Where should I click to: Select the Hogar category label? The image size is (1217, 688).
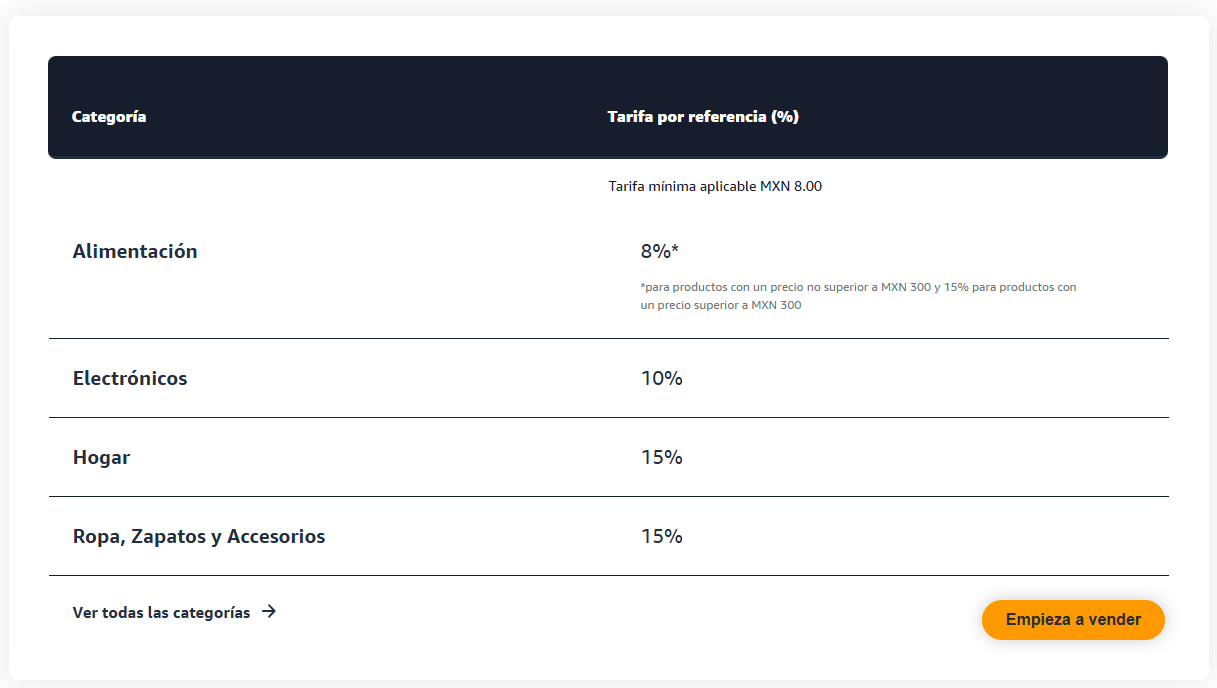[102, 458]
